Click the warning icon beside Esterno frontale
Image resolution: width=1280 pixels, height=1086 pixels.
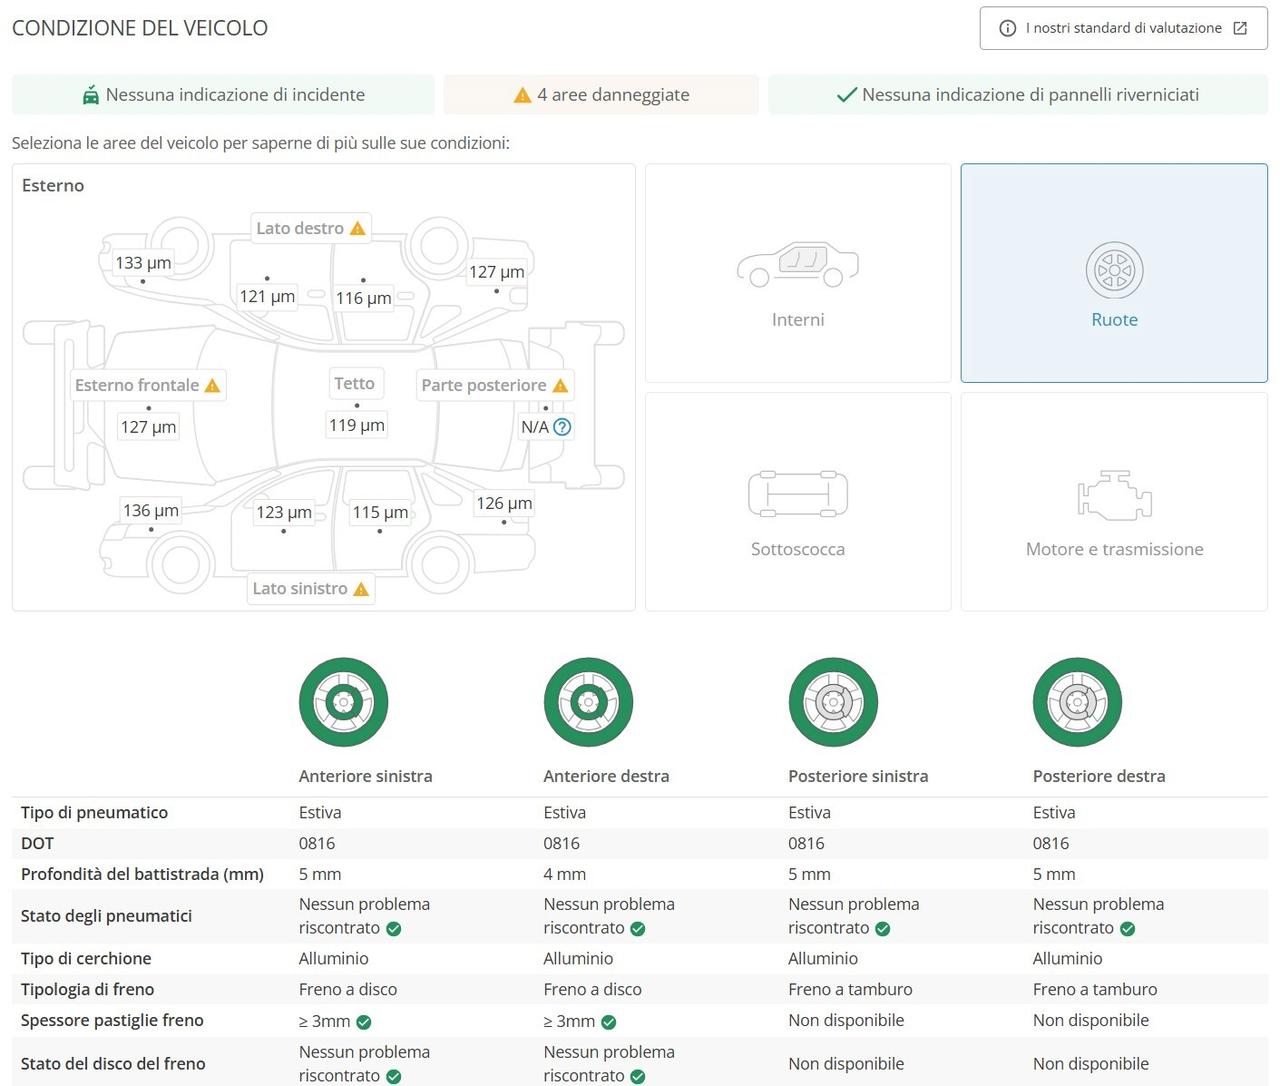coord(212,386)
